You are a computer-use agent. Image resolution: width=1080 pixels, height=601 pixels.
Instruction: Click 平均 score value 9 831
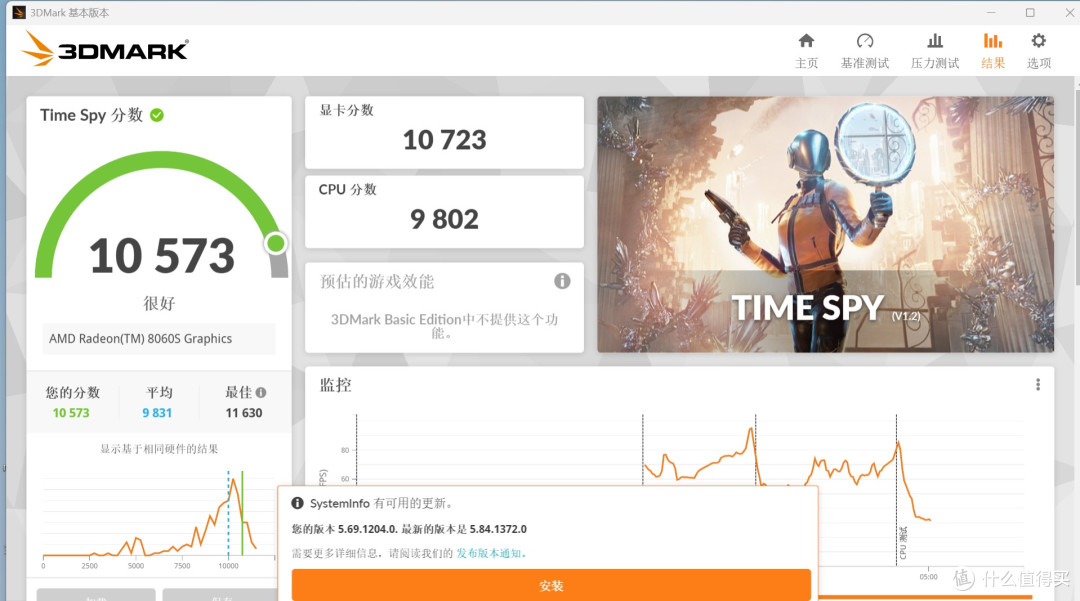(x=157, y=413)
